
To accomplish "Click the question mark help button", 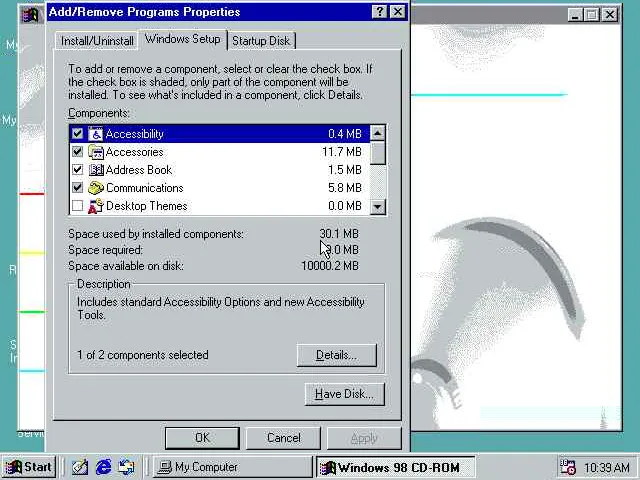I will [x=379, y=12].
